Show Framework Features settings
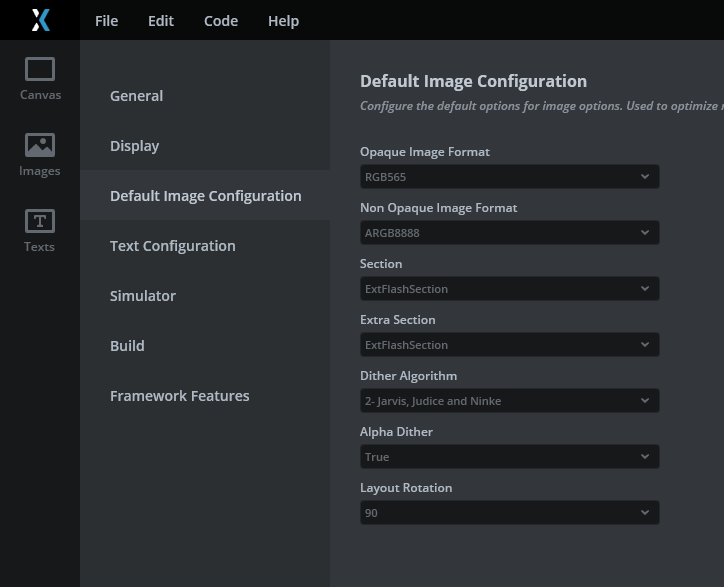This screenshot has height=587, width=724. (180, 396)
